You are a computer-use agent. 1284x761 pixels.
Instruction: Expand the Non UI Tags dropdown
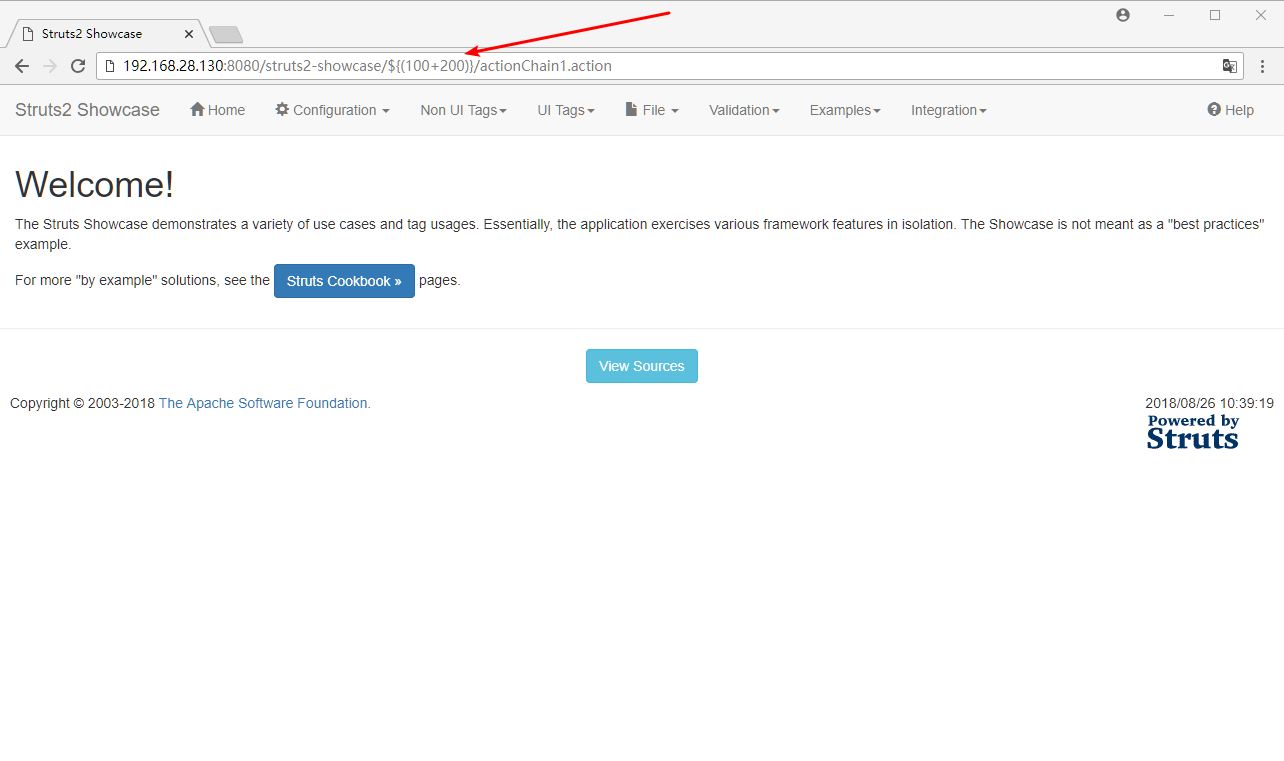(463, 110)
